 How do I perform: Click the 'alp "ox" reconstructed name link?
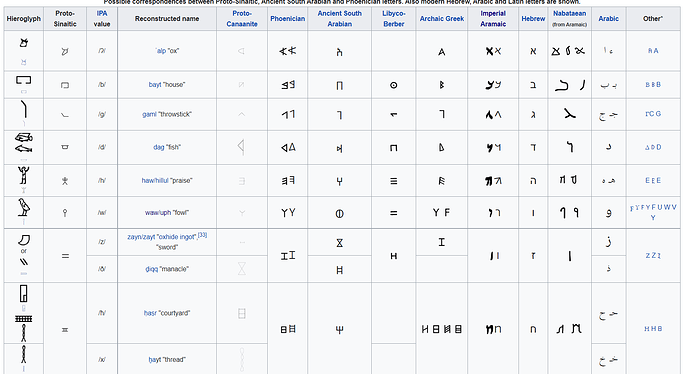(167, 51)
